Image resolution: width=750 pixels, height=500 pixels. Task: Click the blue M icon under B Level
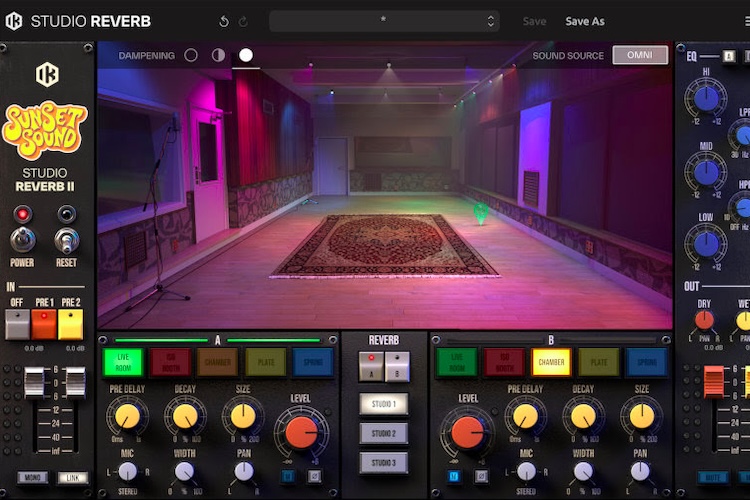click(x=455, y=476)
